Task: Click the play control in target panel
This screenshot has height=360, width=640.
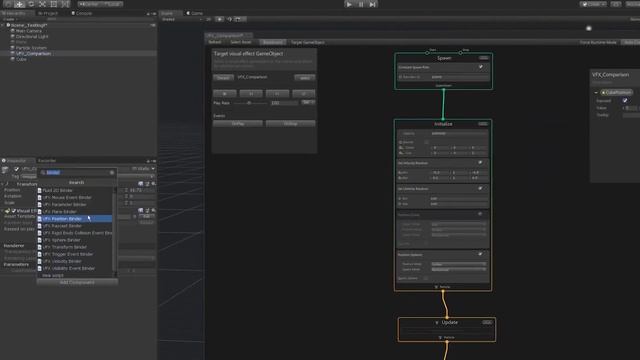Action: [224, 93]
